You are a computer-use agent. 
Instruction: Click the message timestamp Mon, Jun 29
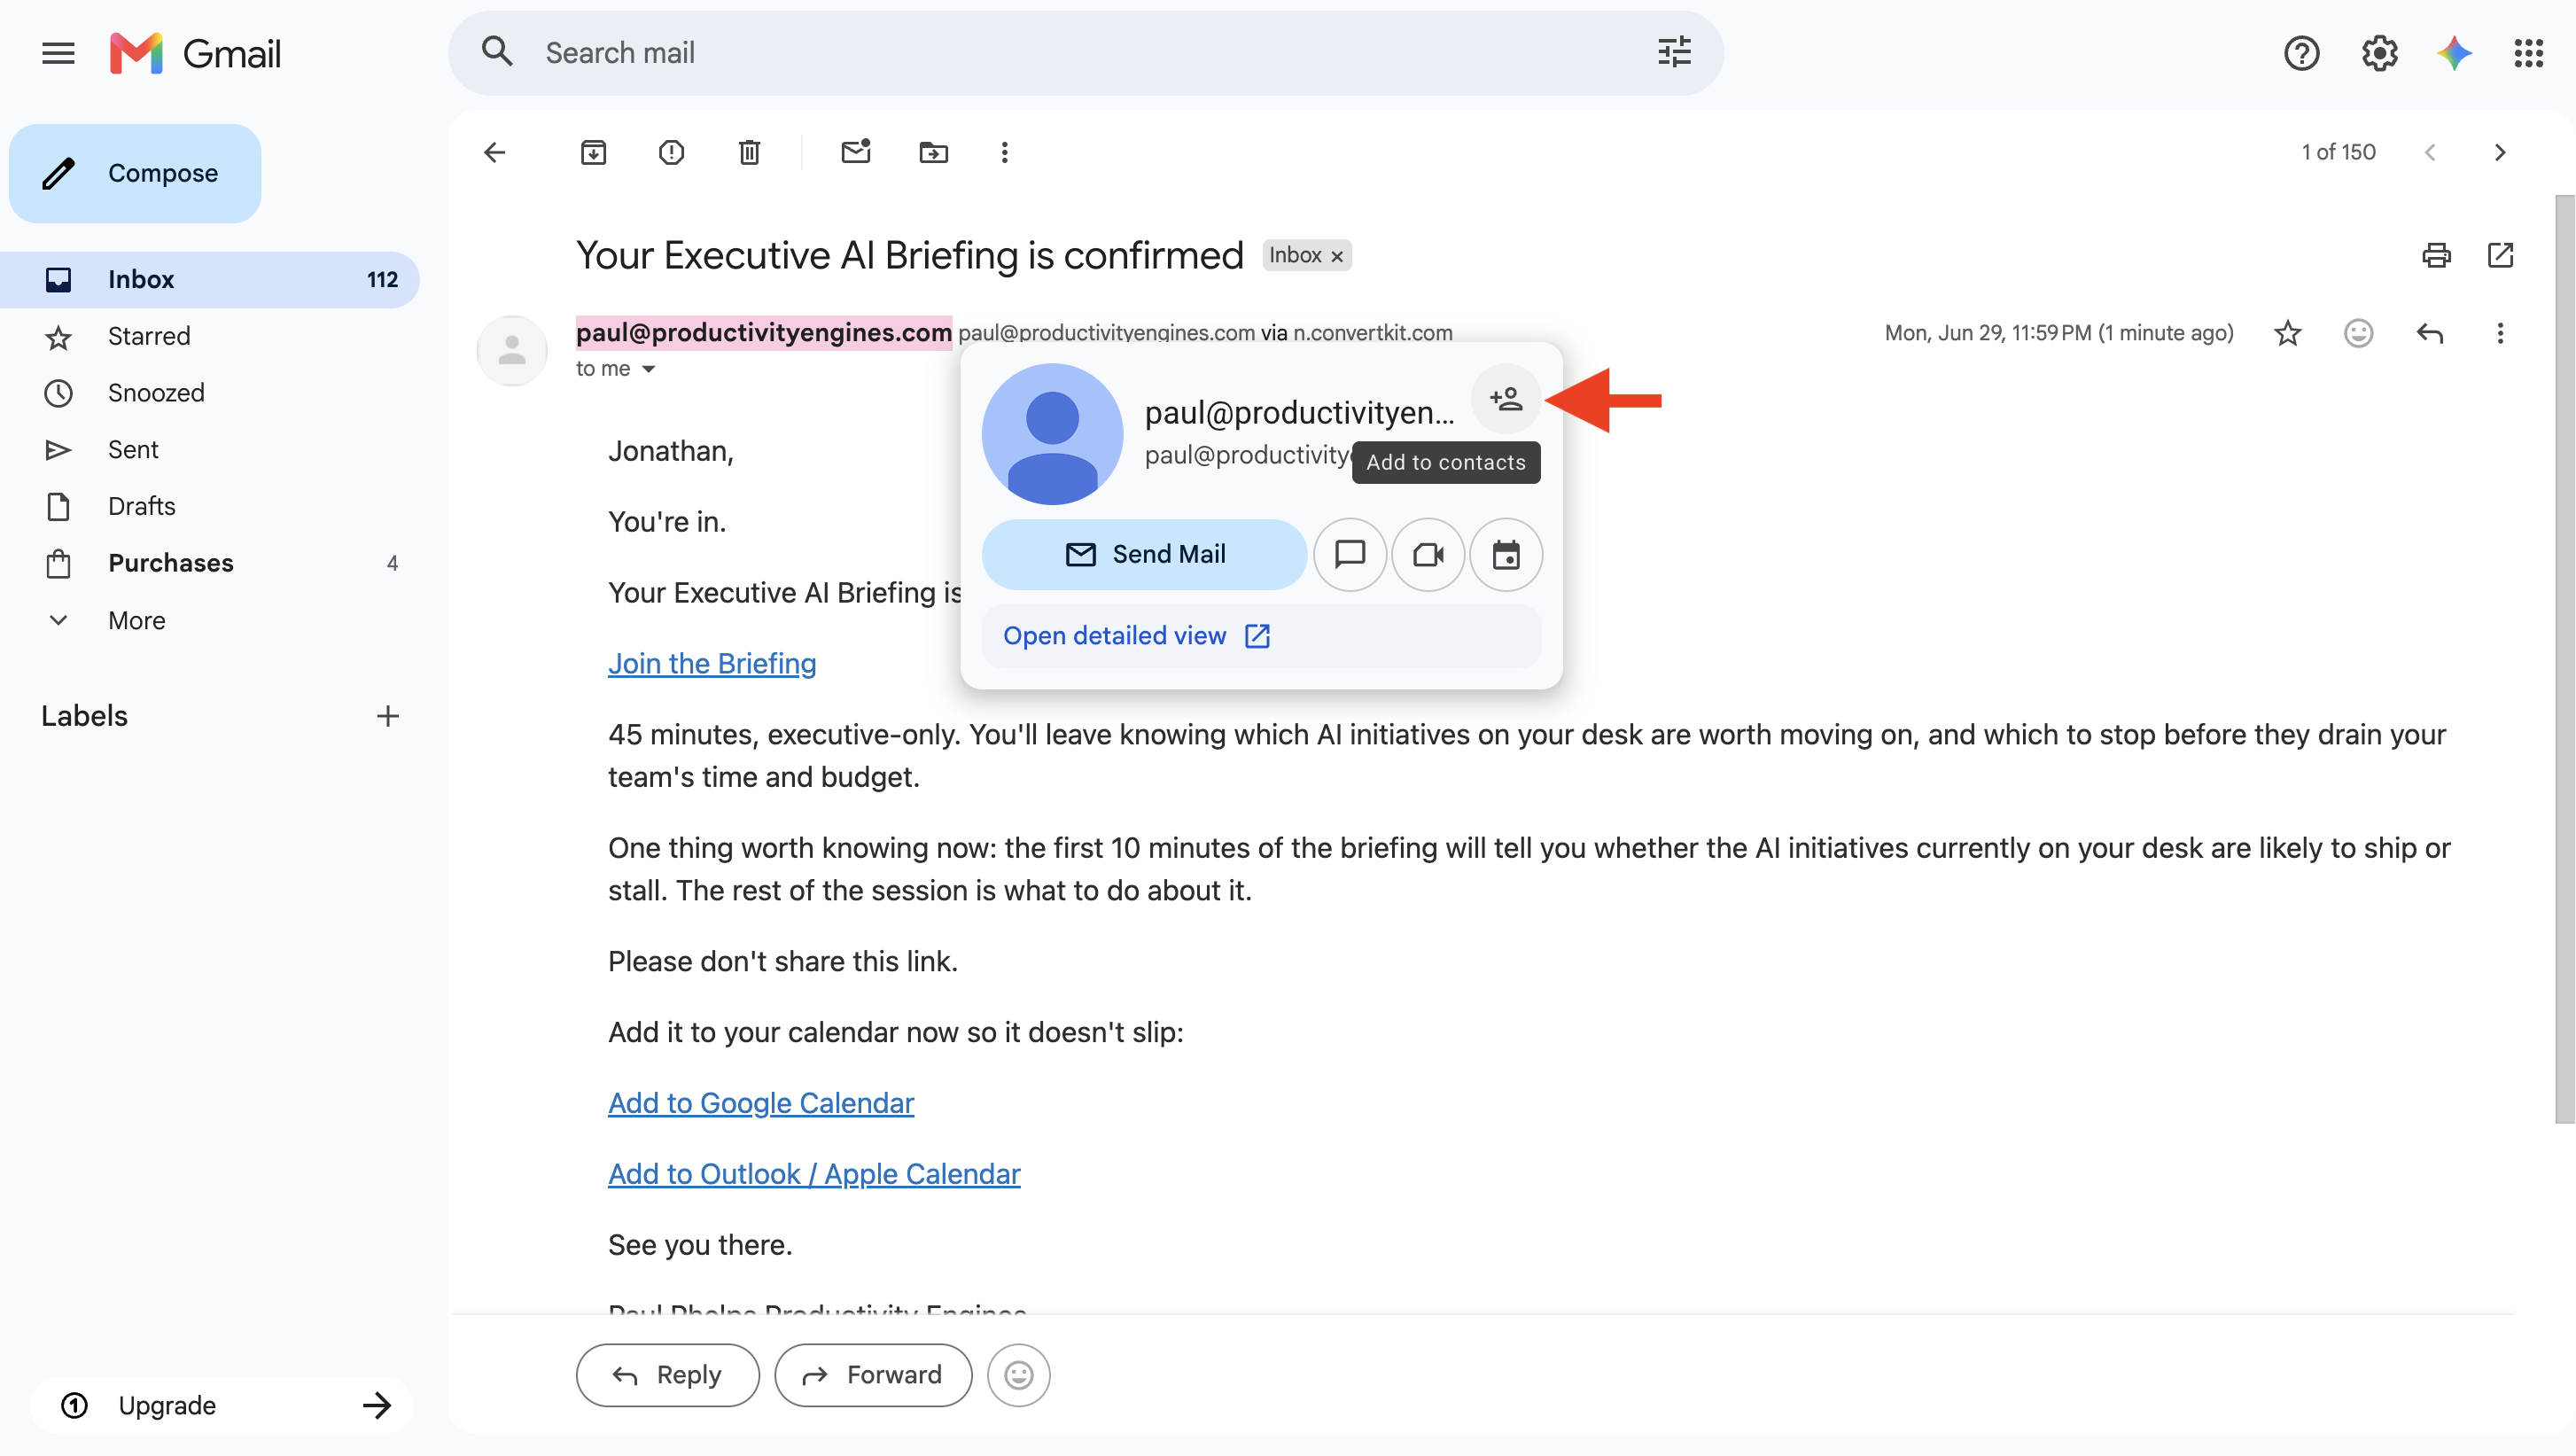tap(2059, 333)
